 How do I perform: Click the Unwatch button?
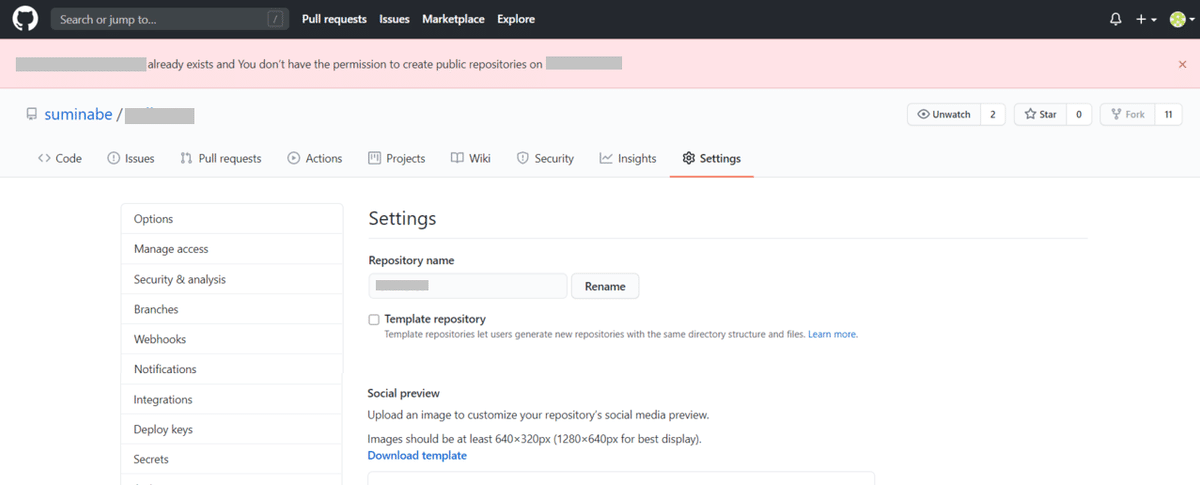pos(944,115)
